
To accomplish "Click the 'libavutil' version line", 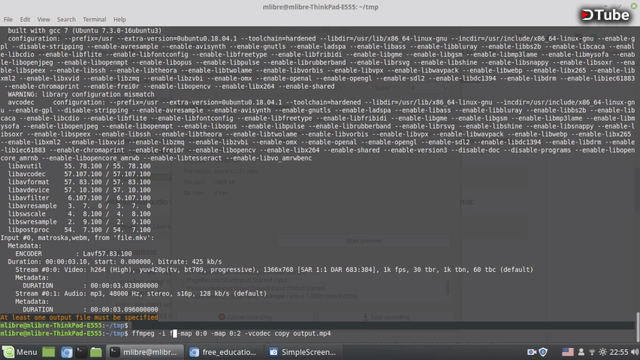I will point(79,166).
